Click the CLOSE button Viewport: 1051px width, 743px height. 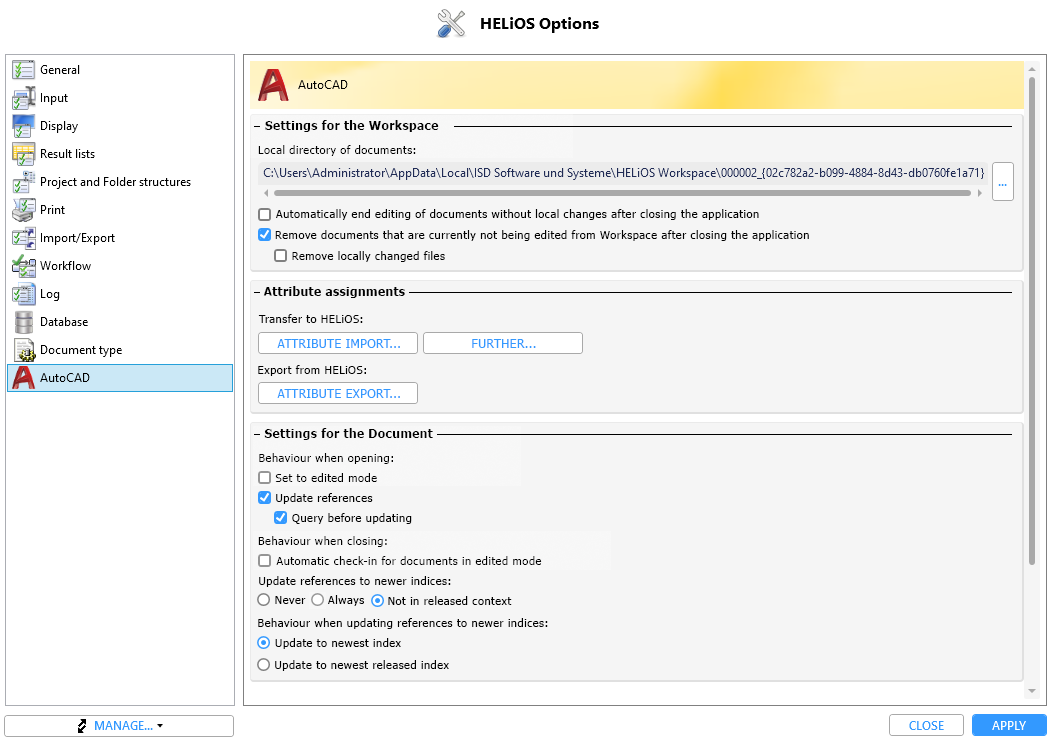coord(926,726)
